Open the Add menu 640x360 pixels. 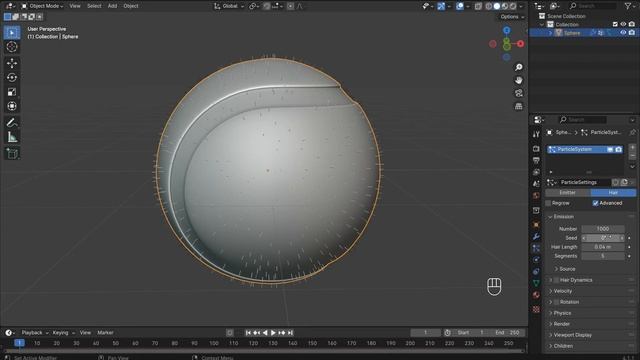112,6
